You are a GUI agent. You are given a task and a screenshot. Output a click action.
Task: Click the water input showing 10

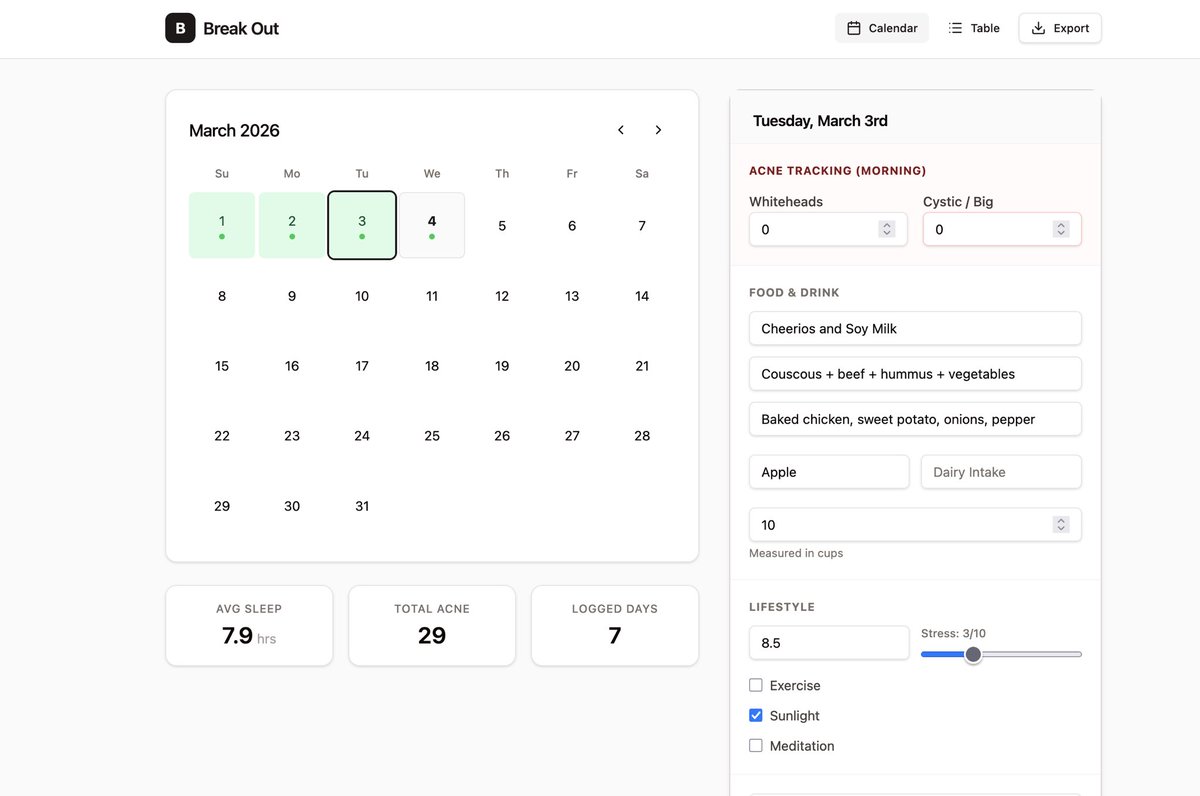click(x=915, y=524)
